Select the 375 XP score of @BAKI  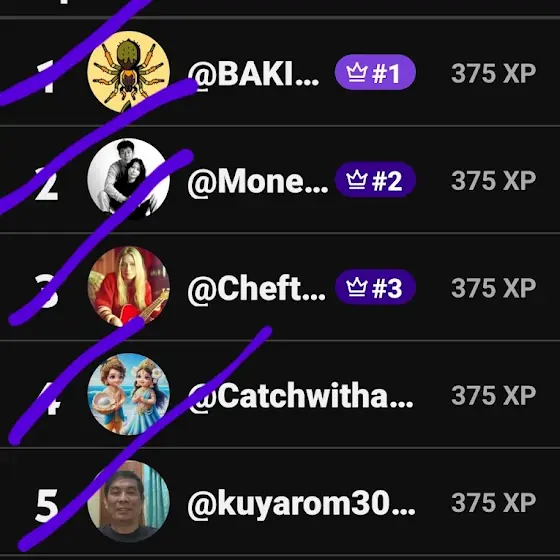pos(494,74)
